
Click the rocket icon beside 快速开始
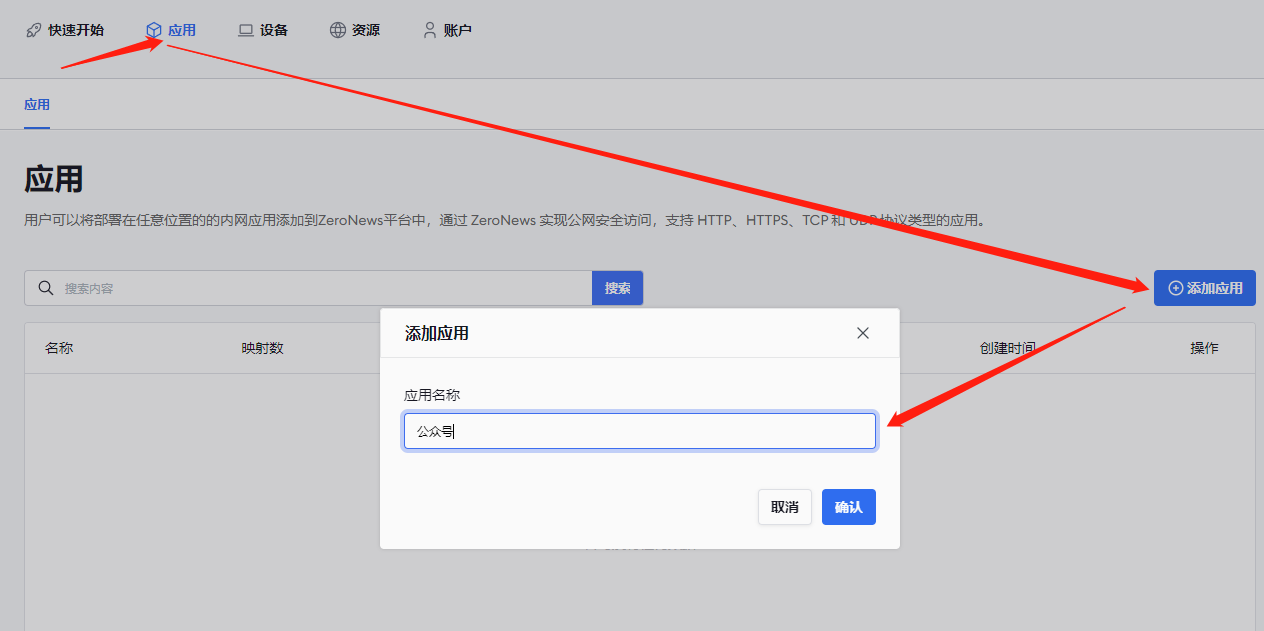[x=34, y=30]
